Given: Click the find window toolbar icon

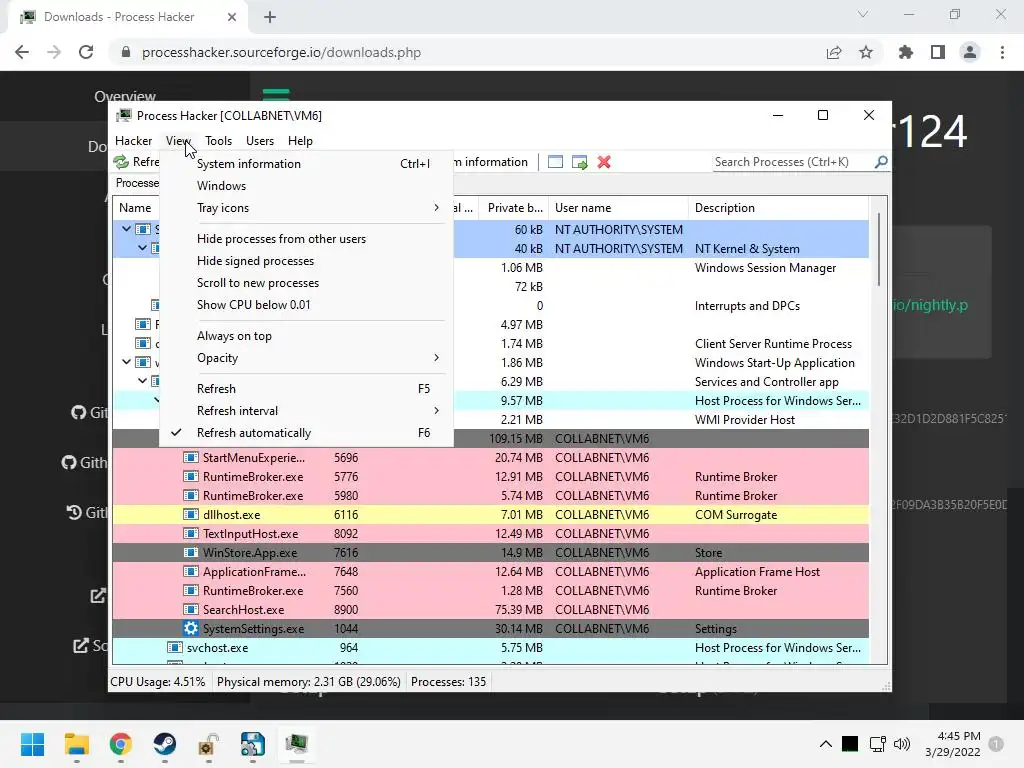Looking at the screenshot, I should pos(555,162).
